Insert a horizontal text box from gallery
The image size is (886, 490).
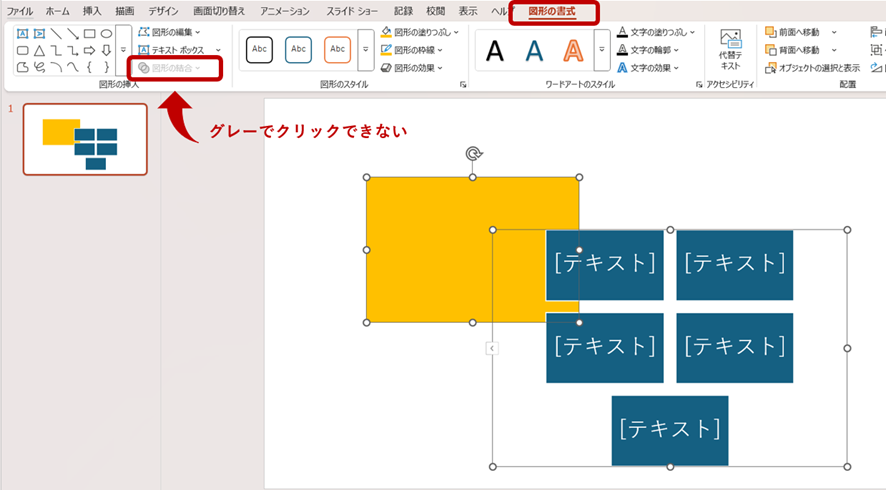pos(23,33)
